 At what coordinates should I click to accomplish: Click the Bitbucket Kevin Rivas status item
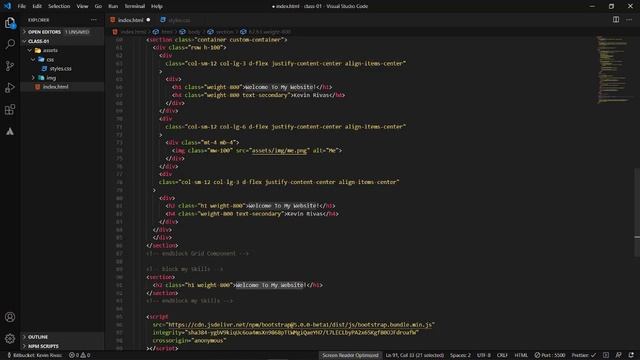[x=35, y=355]
